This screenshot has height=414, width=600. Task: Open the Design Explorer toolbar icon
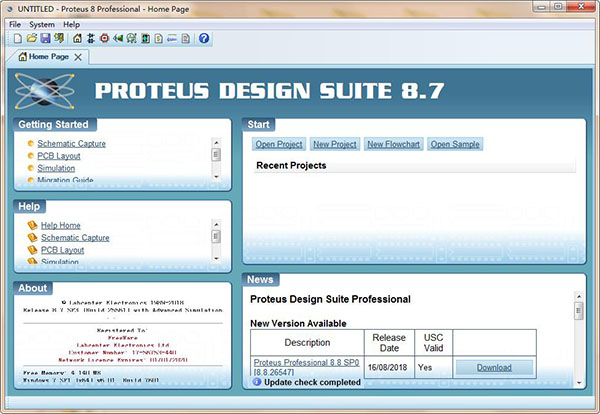coord(145,38)
